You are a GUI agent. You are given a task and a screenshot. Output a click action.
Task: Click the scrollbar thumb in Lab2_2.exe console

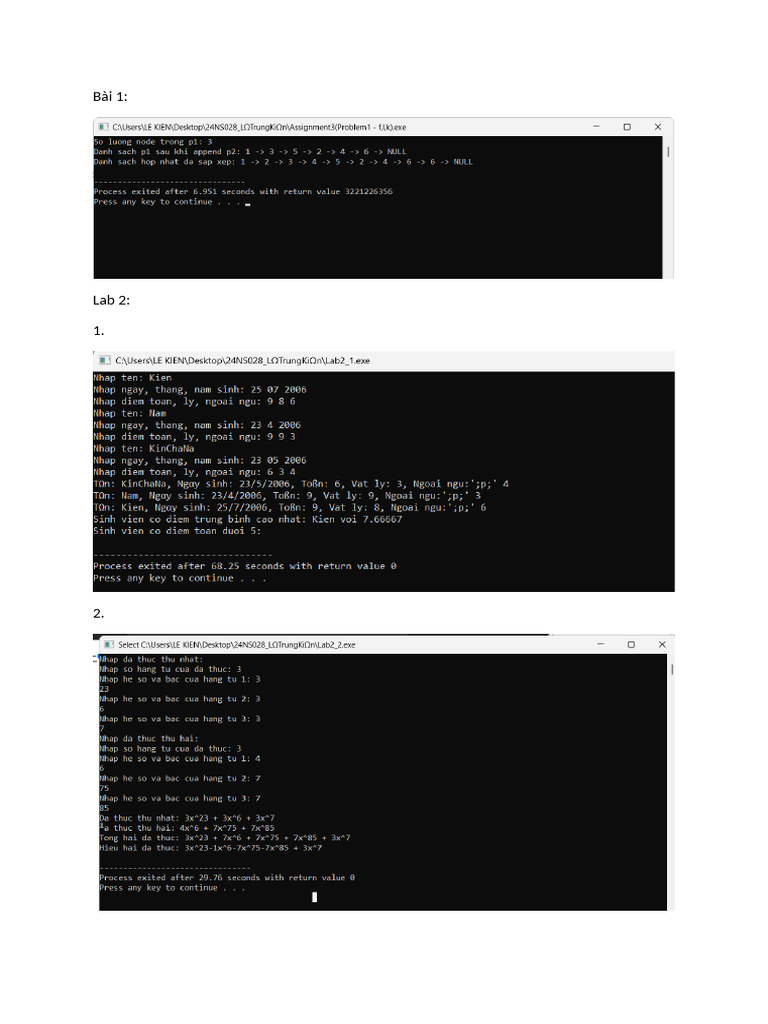672,669
